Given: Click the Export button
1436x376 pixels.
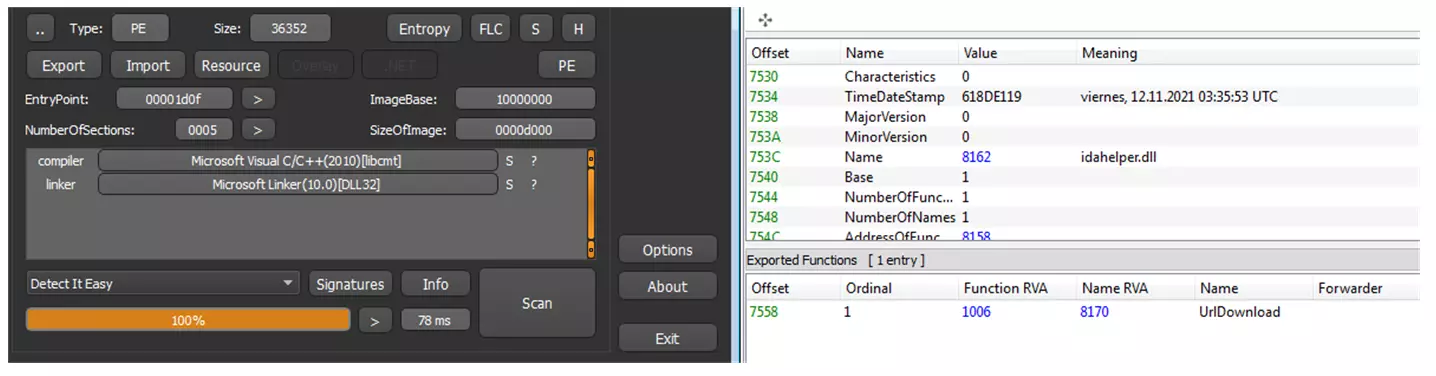Looking at the screenshot, I should pyautogui.click(x=63, y=65).
